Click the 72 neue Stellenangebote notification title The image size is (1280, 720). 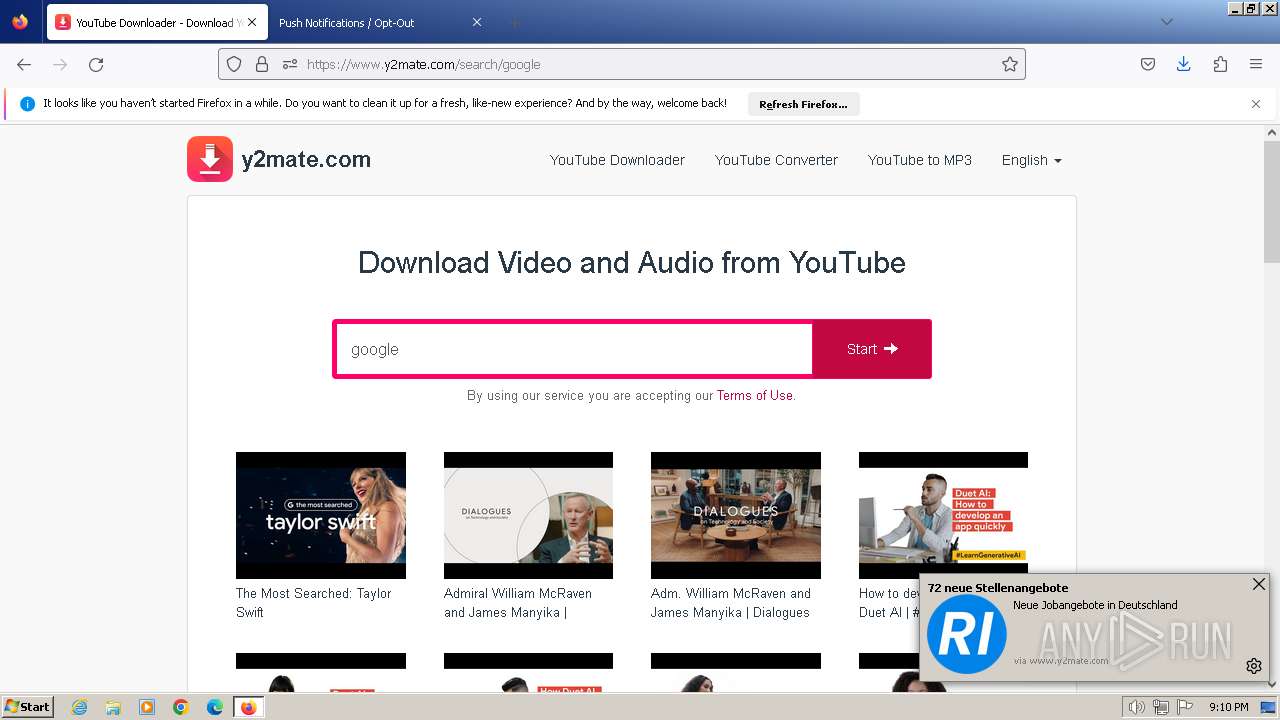[998, 588]
